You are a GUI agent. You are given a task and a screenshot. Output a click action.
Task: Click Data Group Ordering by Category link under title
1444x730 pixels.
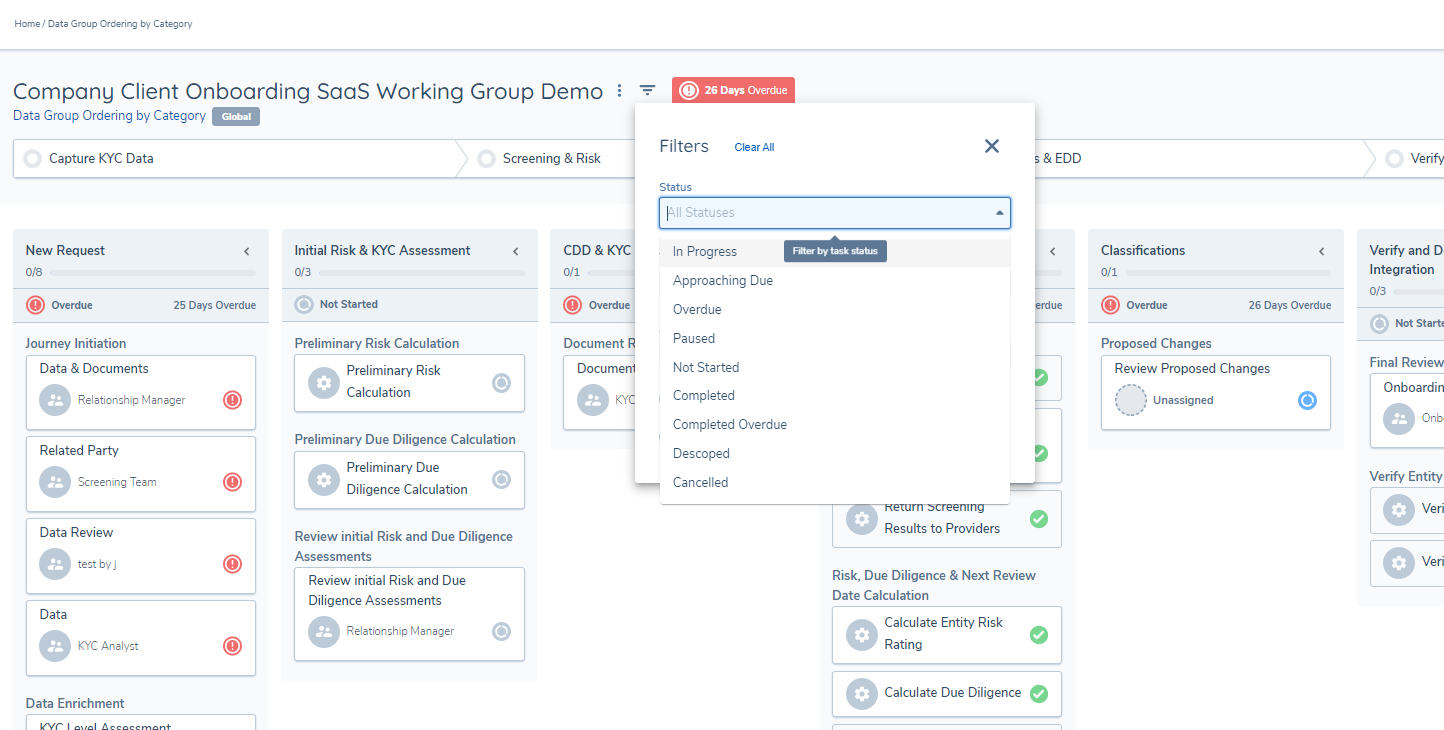point(109,116)
